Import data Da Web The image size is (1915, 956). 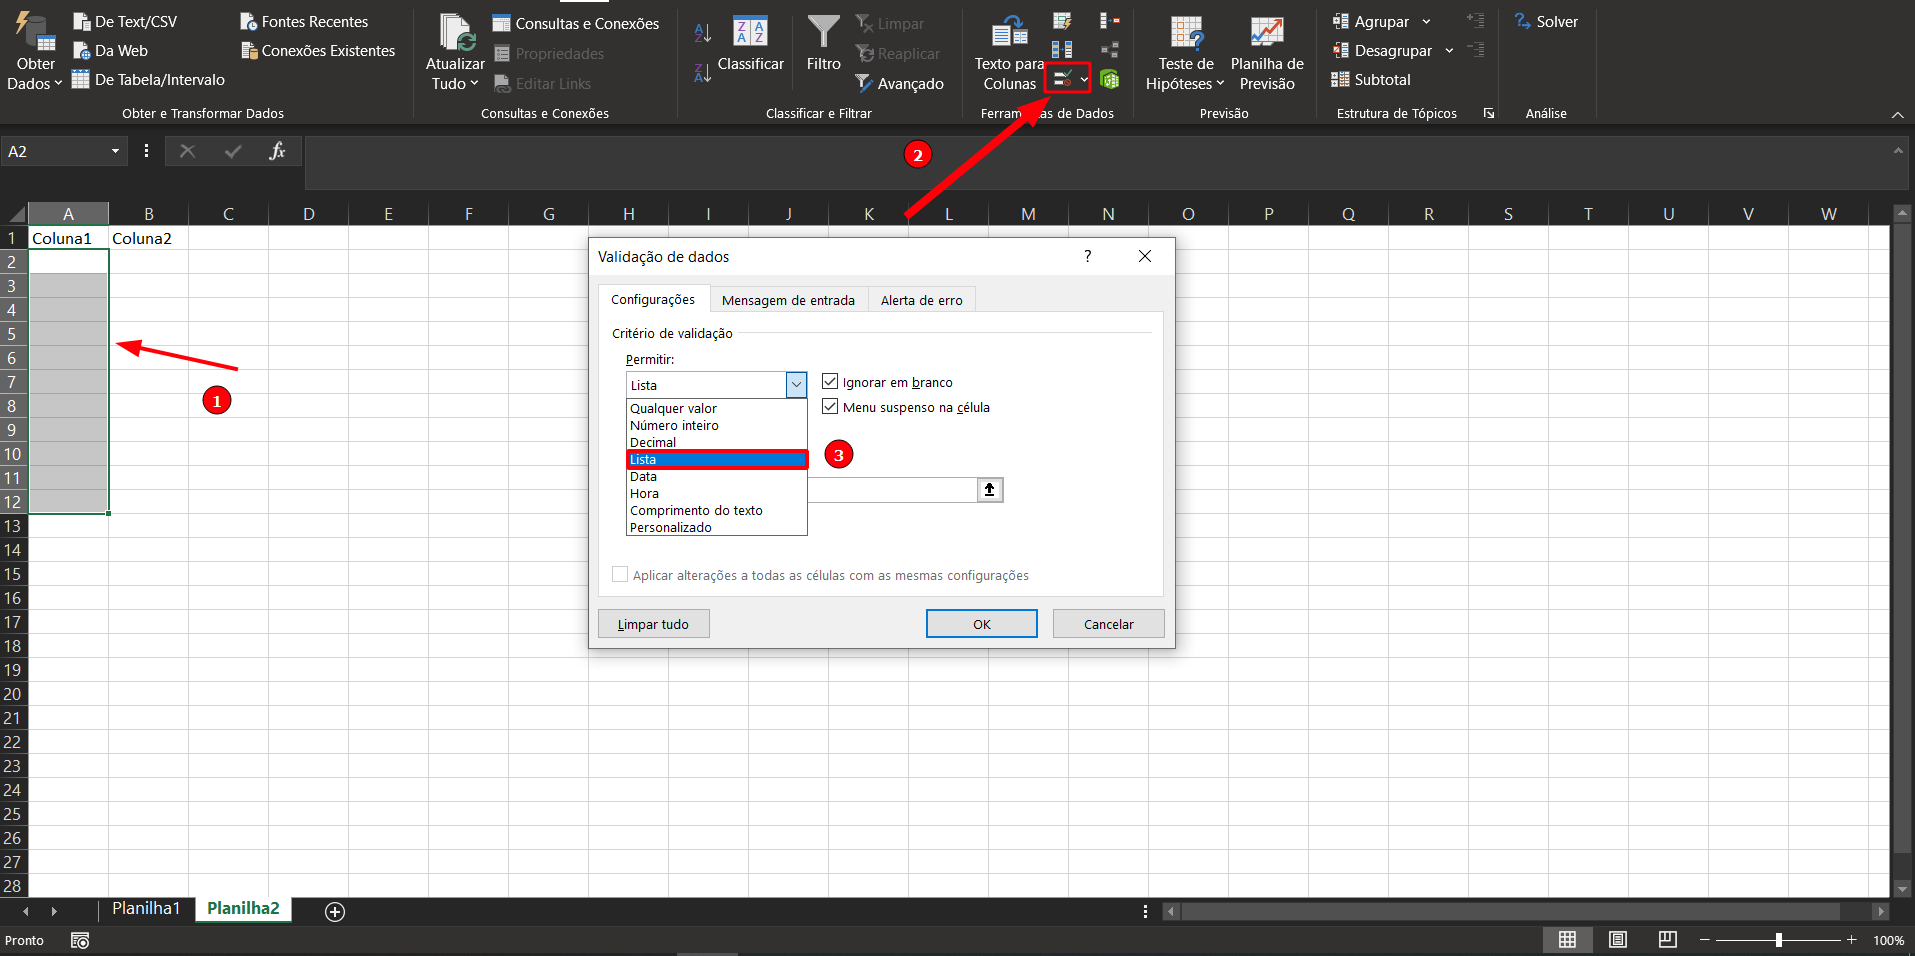click(110, 50)
